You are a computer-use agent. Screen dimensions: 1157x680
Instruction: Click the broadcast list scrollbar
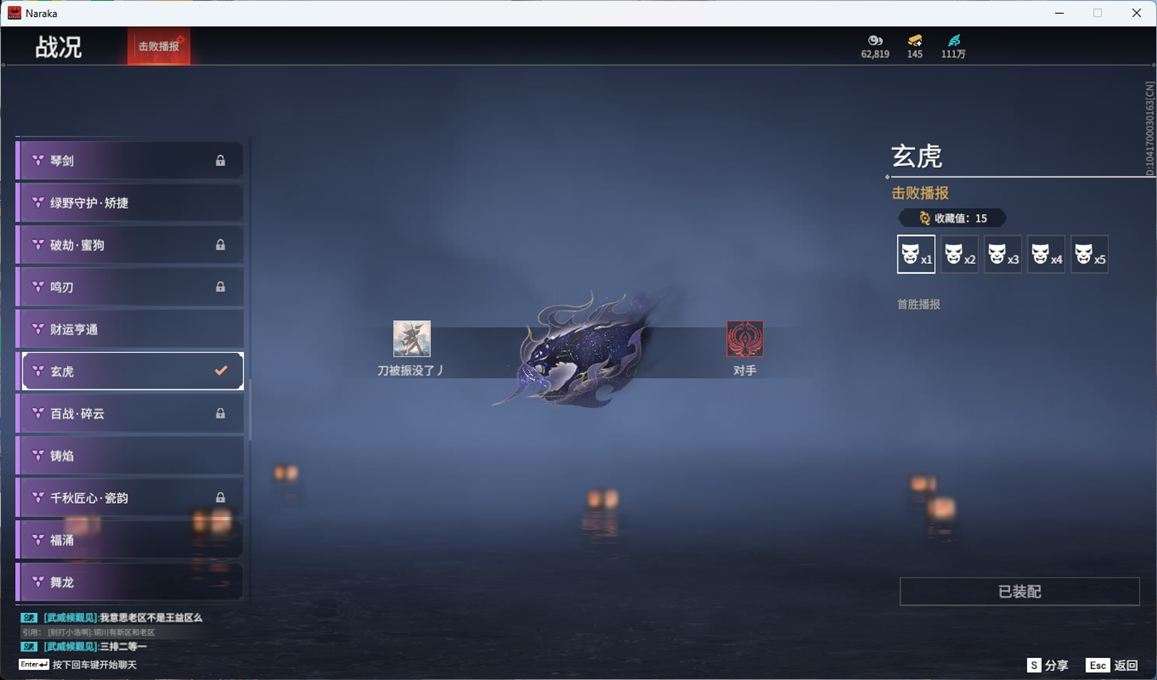pos(249,409)
